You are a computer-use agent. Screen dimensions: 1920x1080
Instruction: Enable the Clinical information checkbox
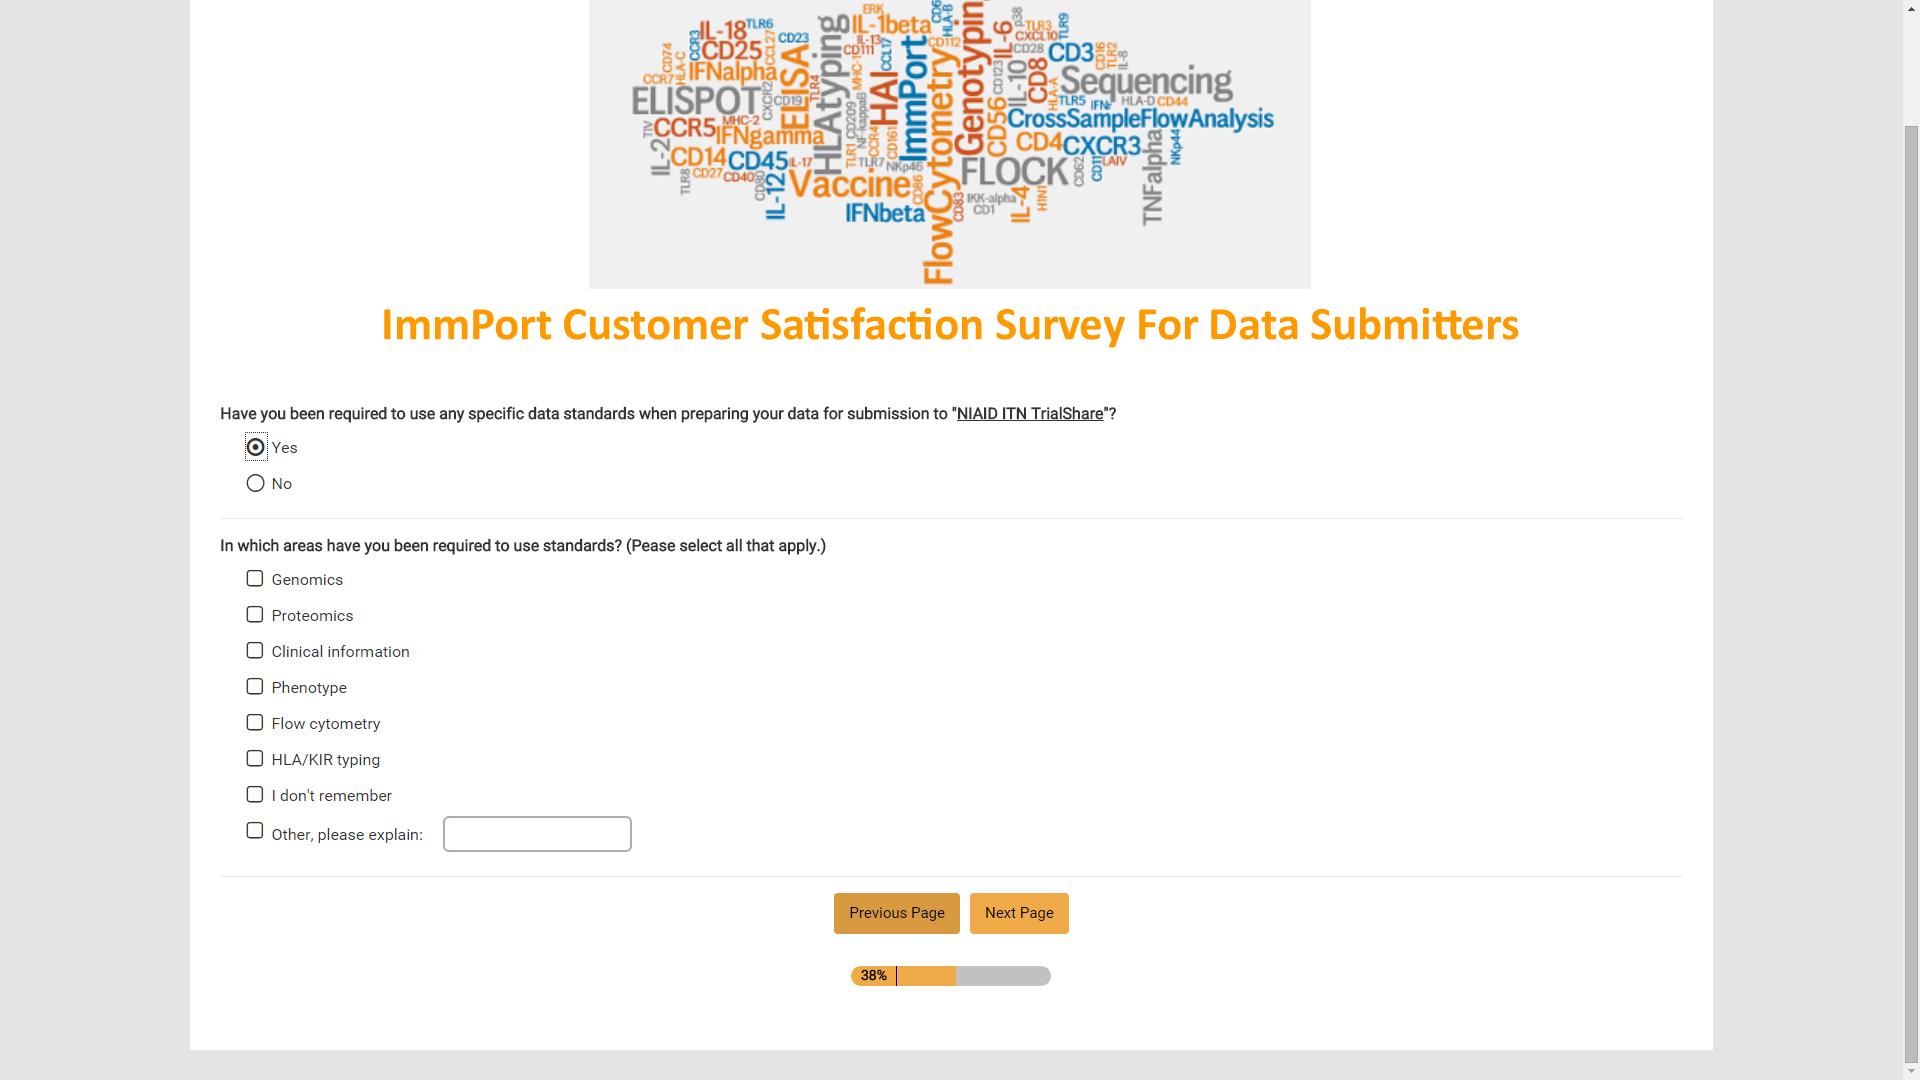point(255,651)
